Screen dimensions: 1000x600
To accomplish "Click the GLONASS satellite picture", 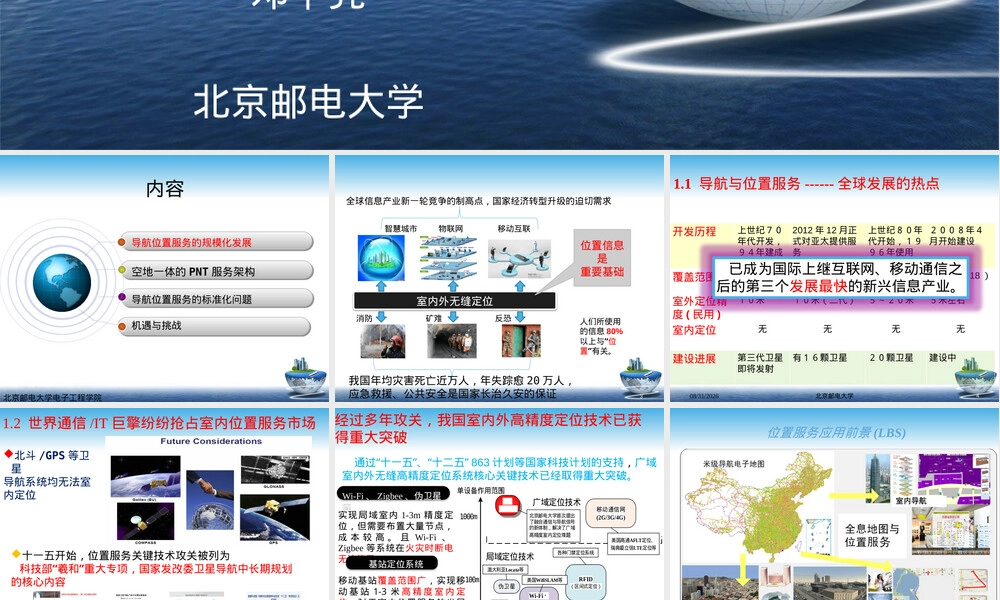I will [x=276, y=470].
